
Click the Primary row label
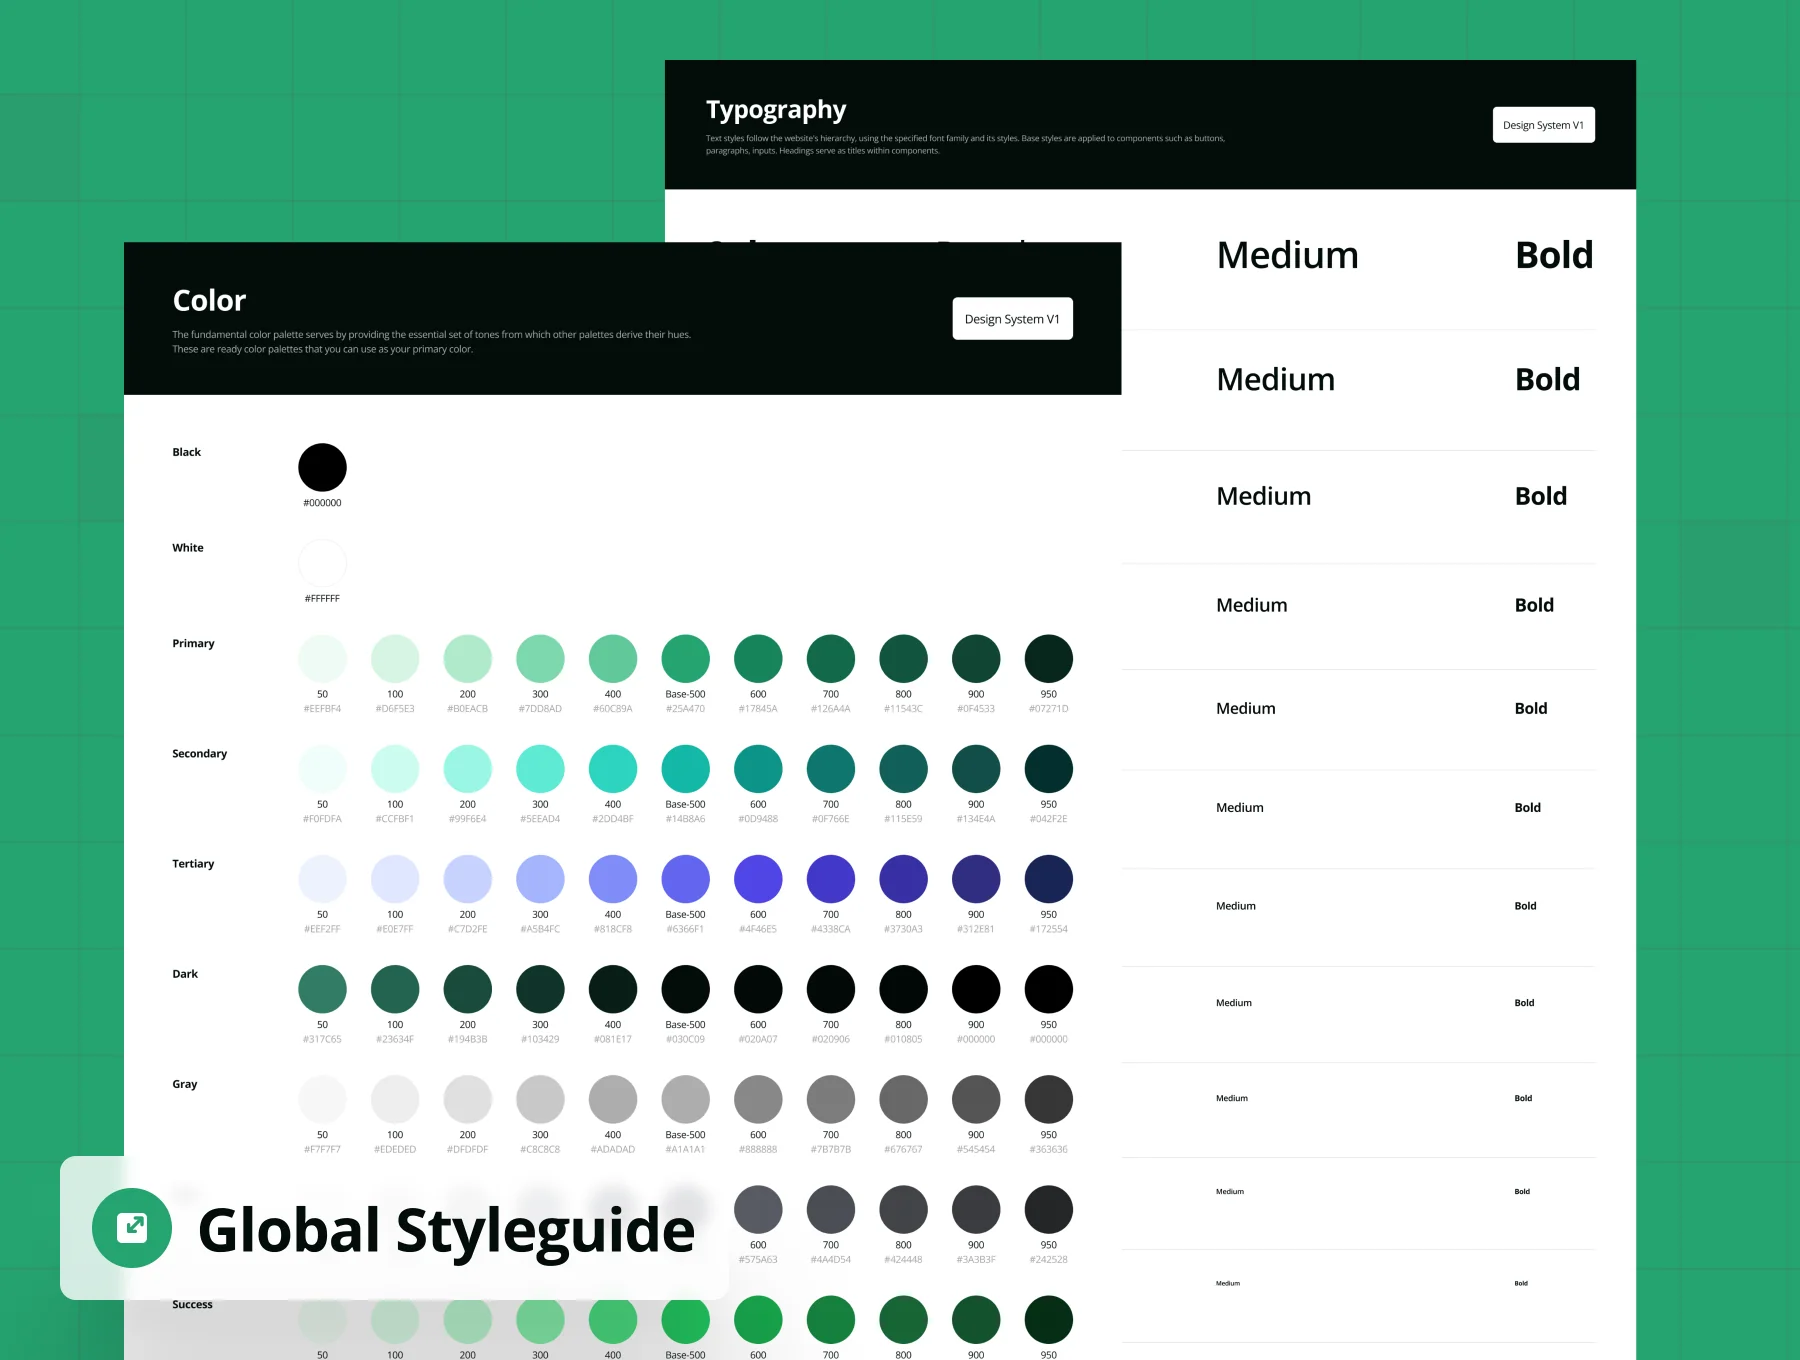point(193,643)
